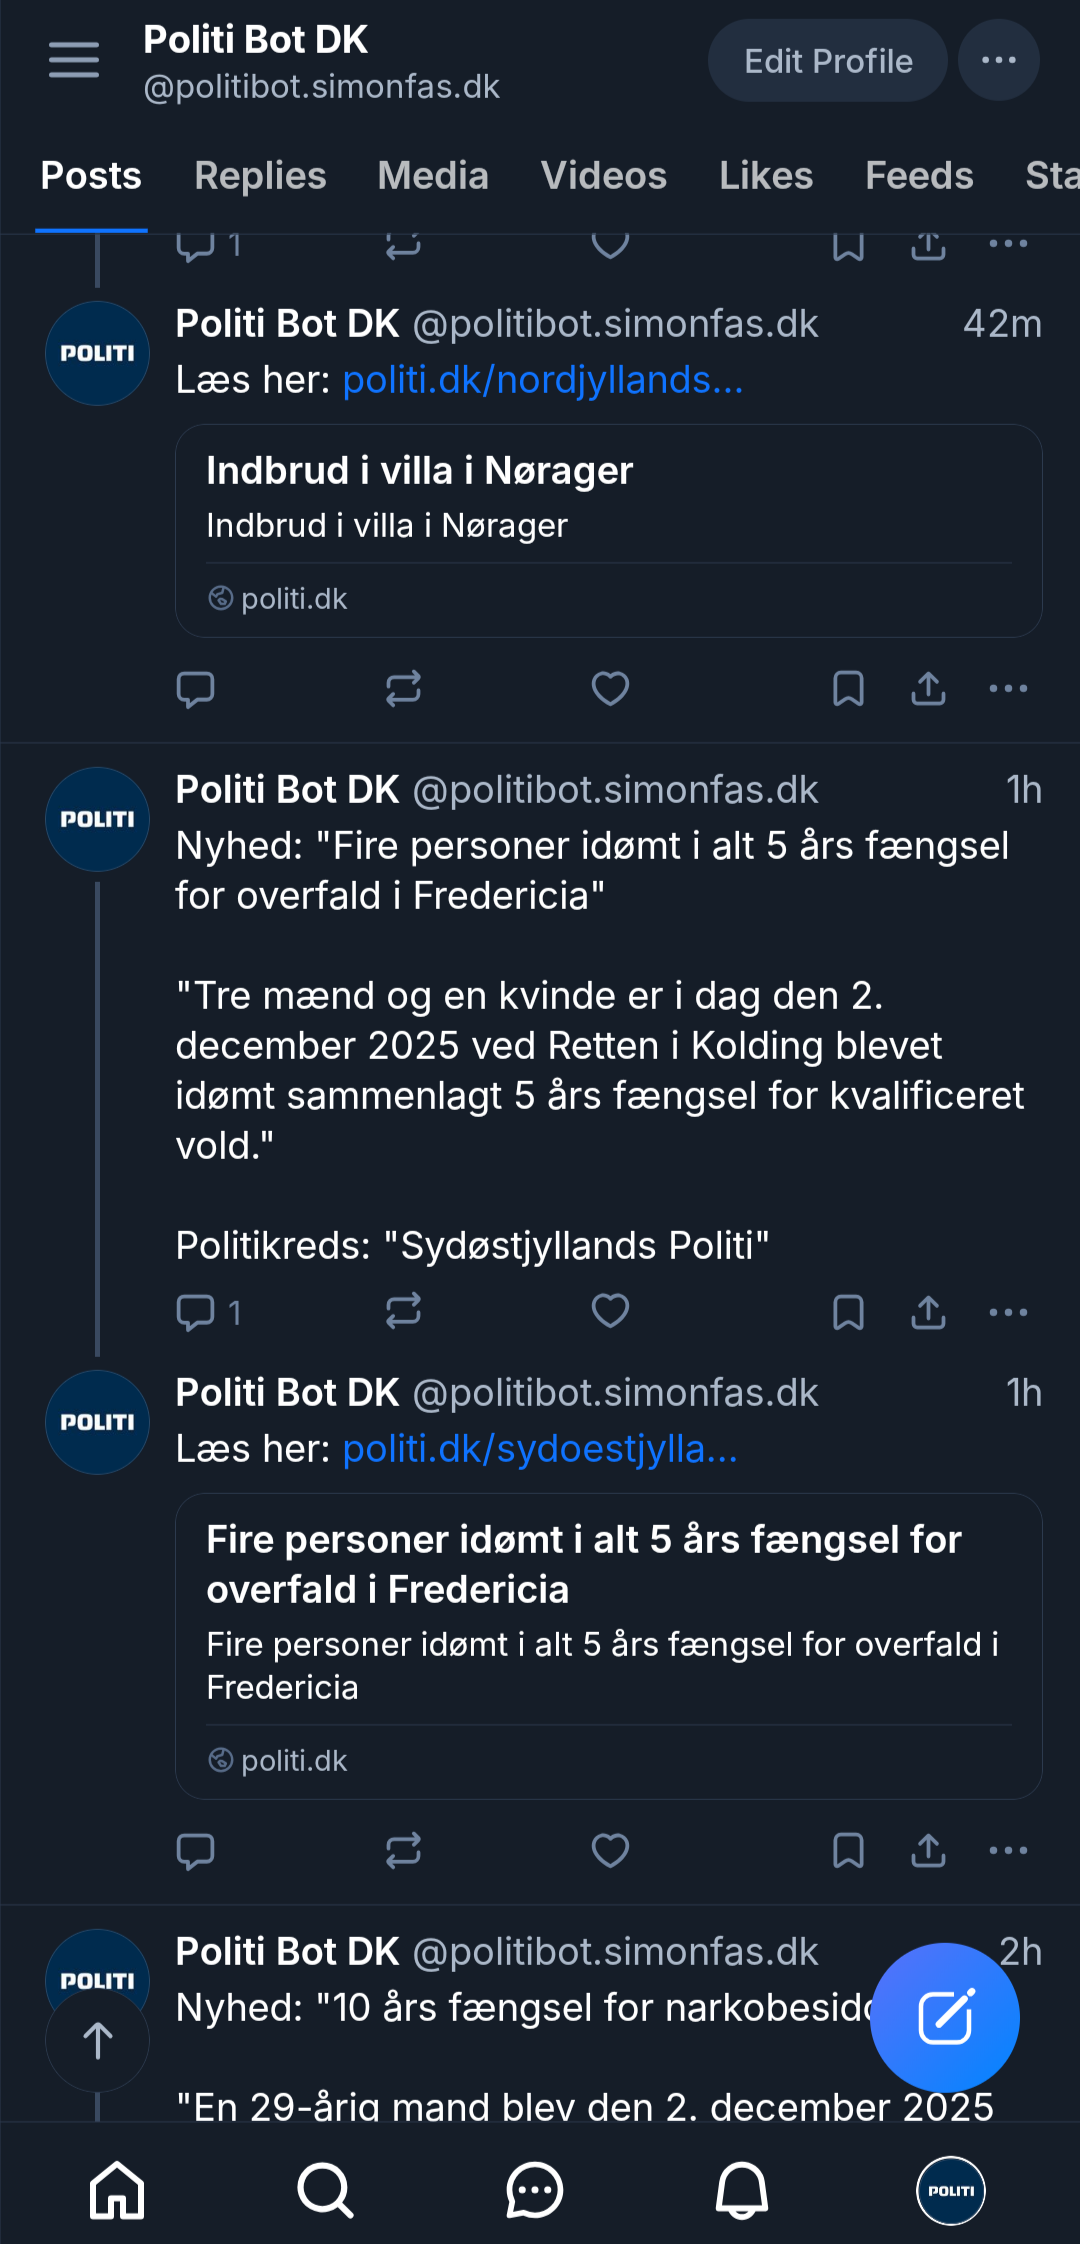
Task: Open Notifications bell in bottom bar
Action: pyautogui.click(x=741, y=2190)
